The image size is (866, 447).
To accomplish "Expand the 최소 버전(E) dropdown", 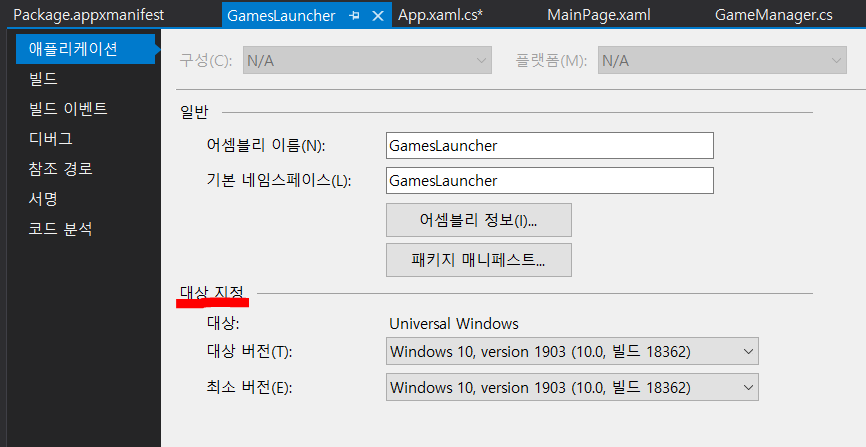I will pyautogui.click(x=572, y=387).
